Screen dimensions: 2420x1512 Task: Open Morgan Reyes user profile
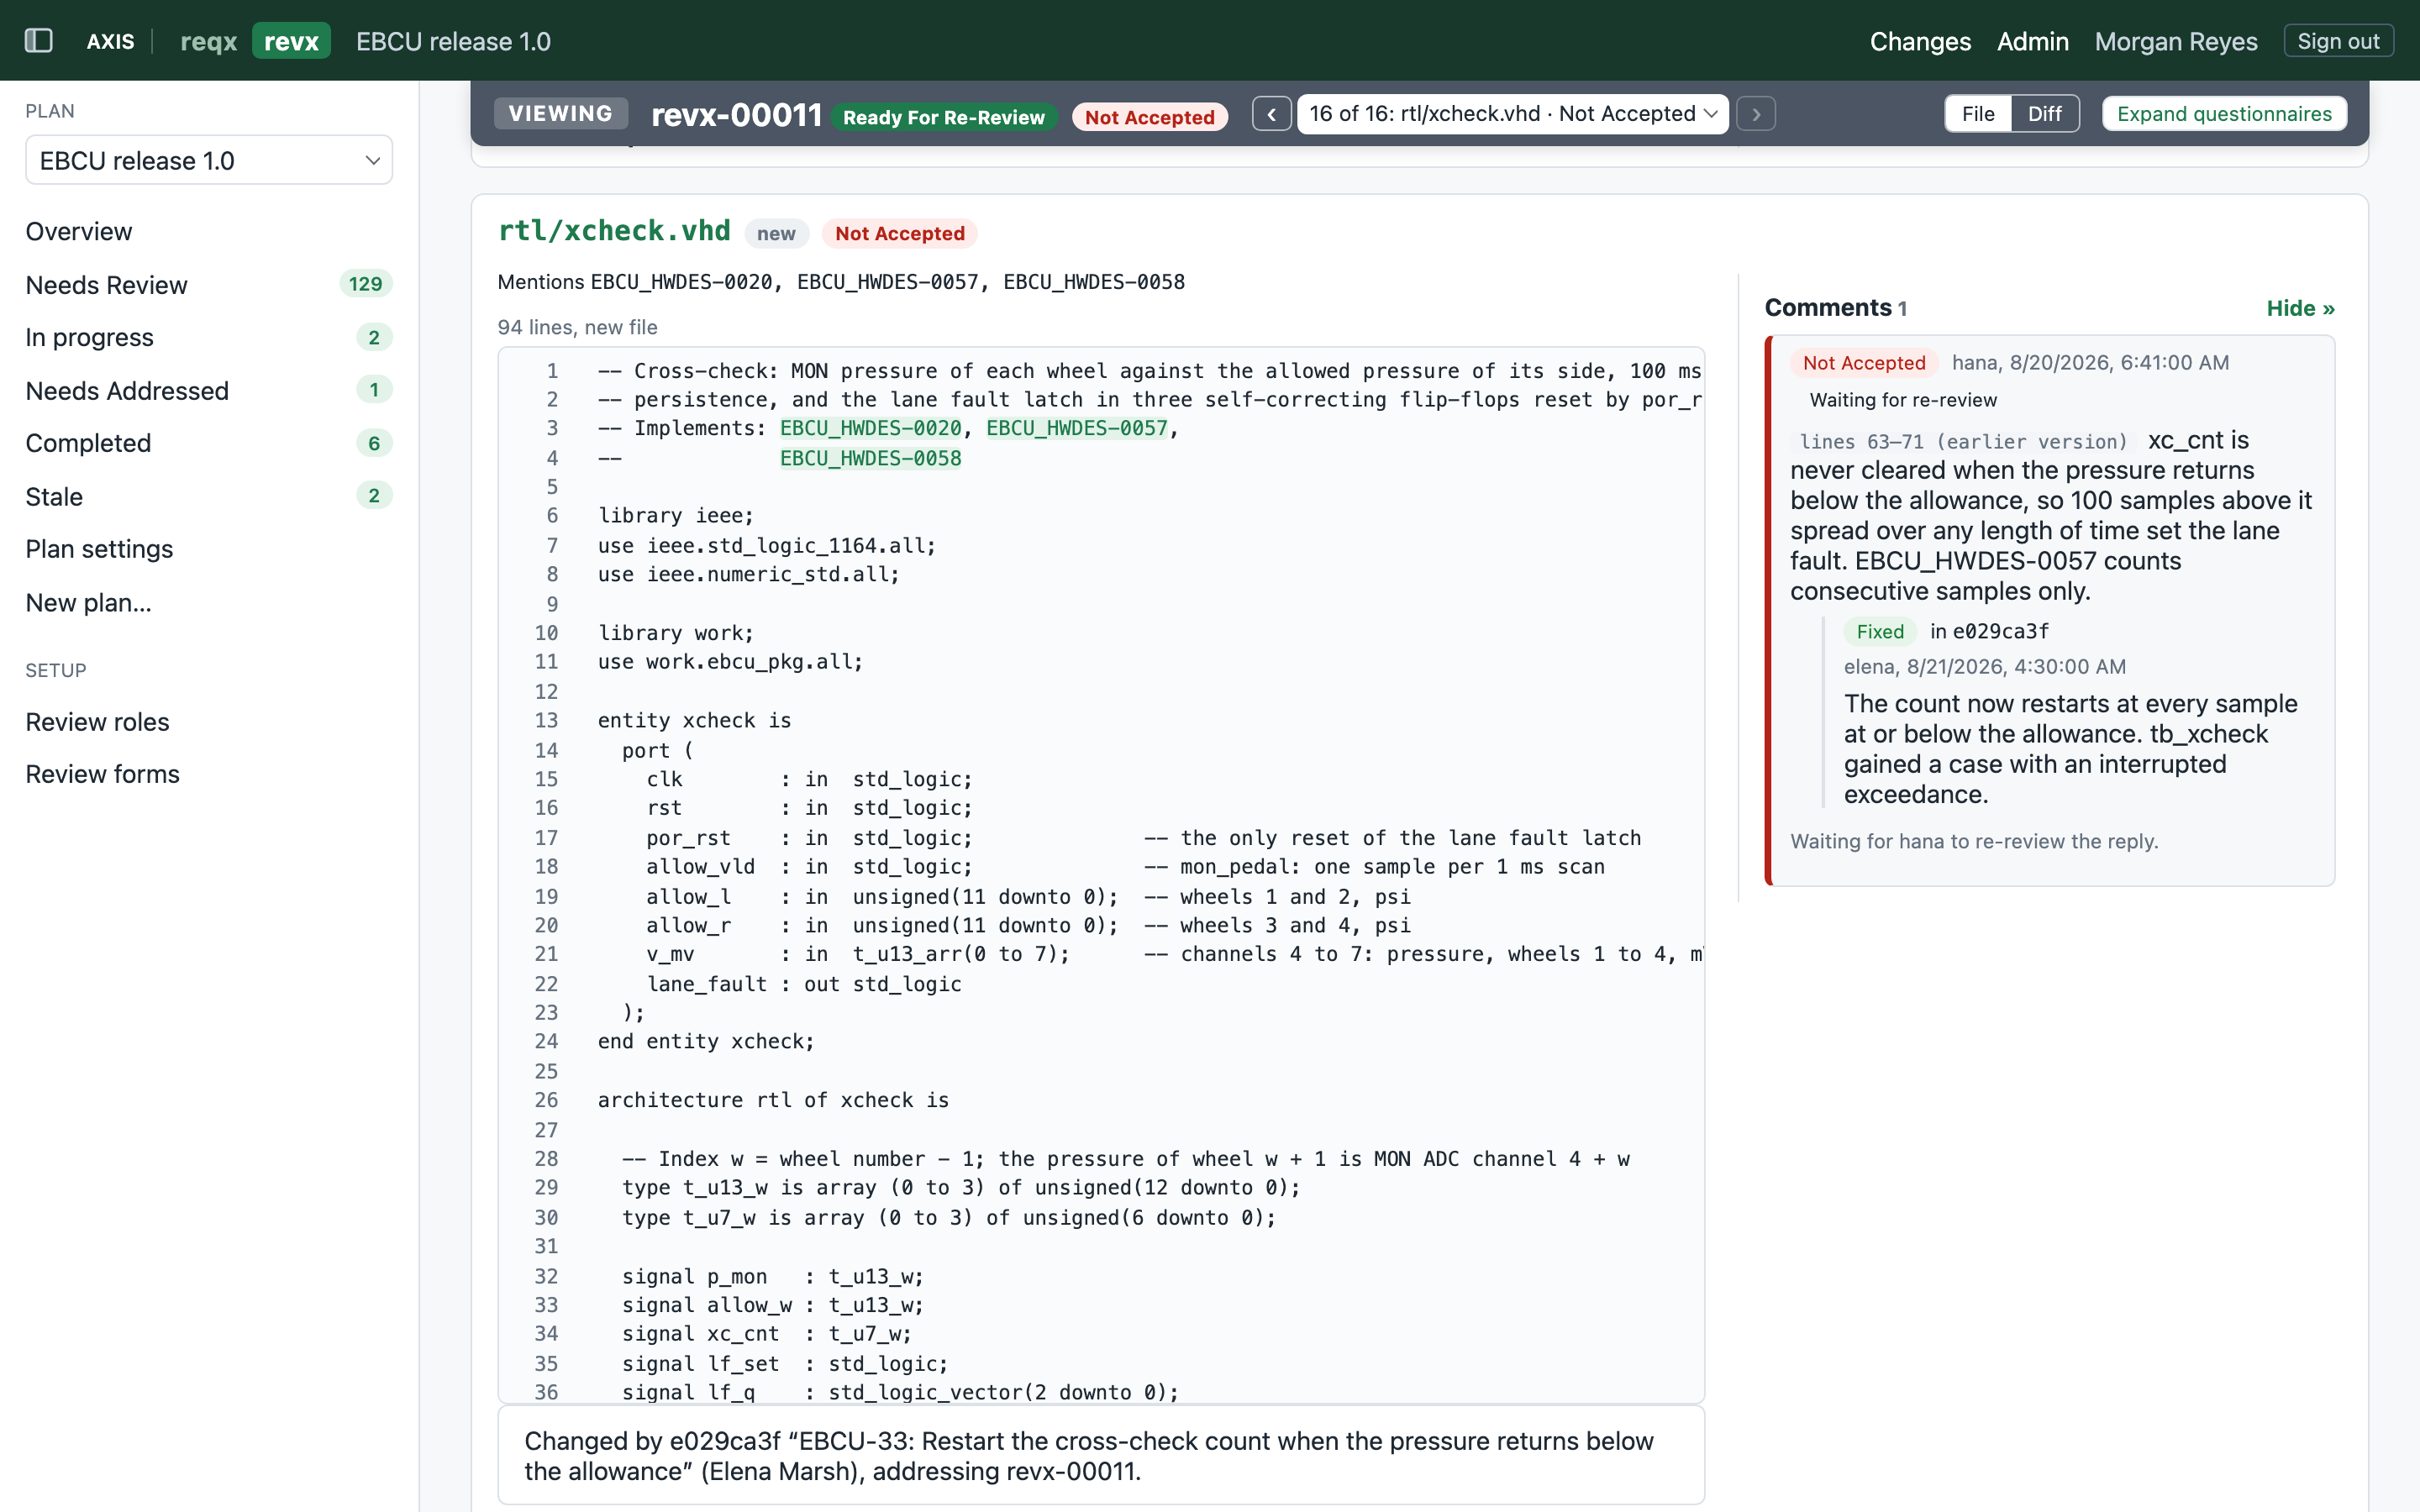pyautogui.click(x=2176, y=41)
